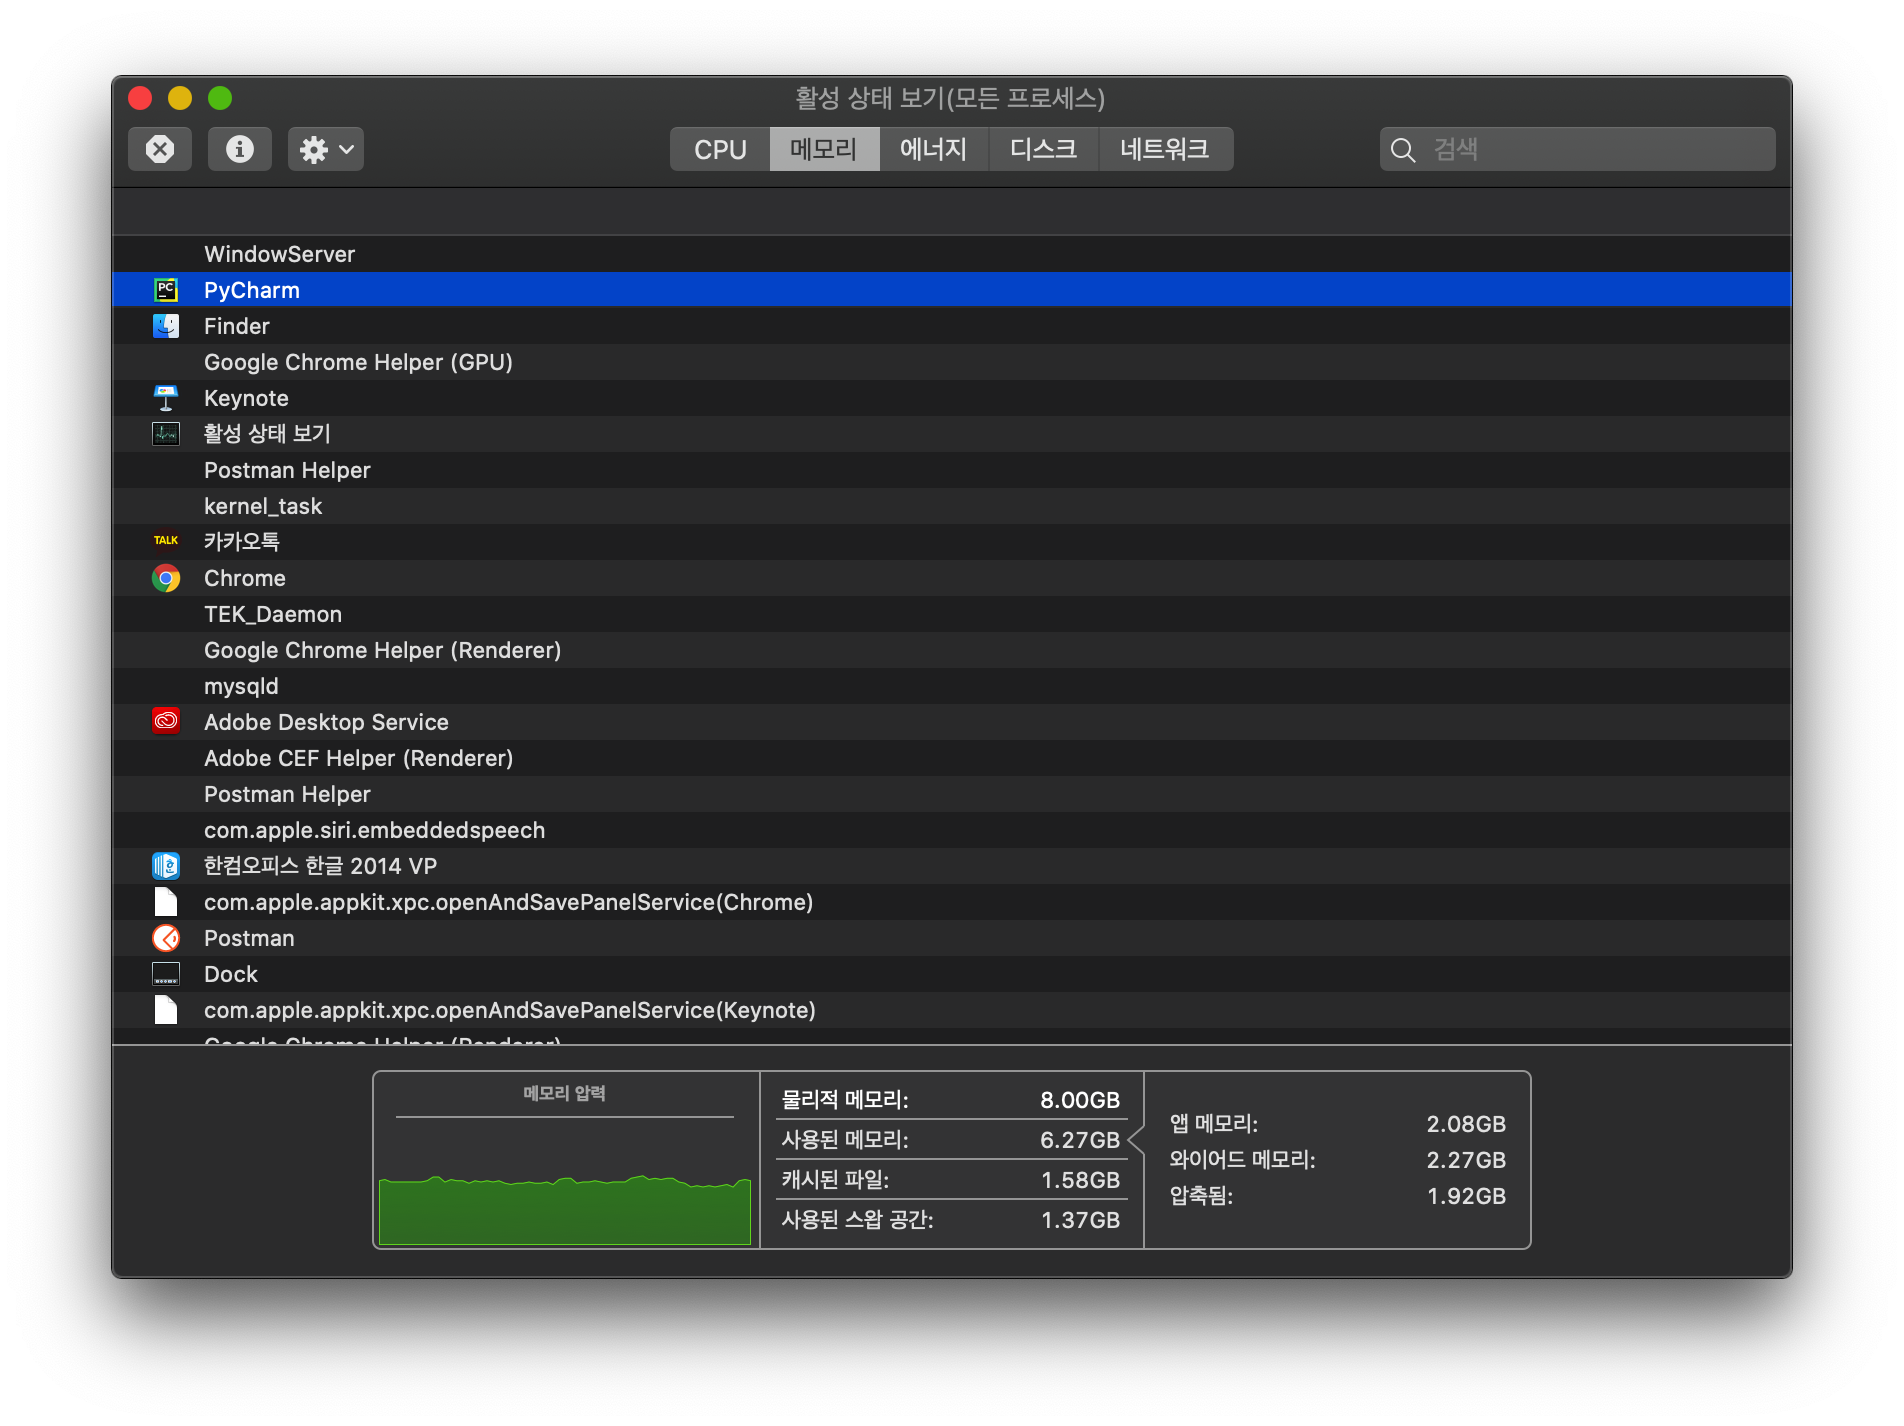Click the window title 활성 상태 보기(모든 프로세스)
This screenshot has height=1426, width=1904.
pos(950,98)
